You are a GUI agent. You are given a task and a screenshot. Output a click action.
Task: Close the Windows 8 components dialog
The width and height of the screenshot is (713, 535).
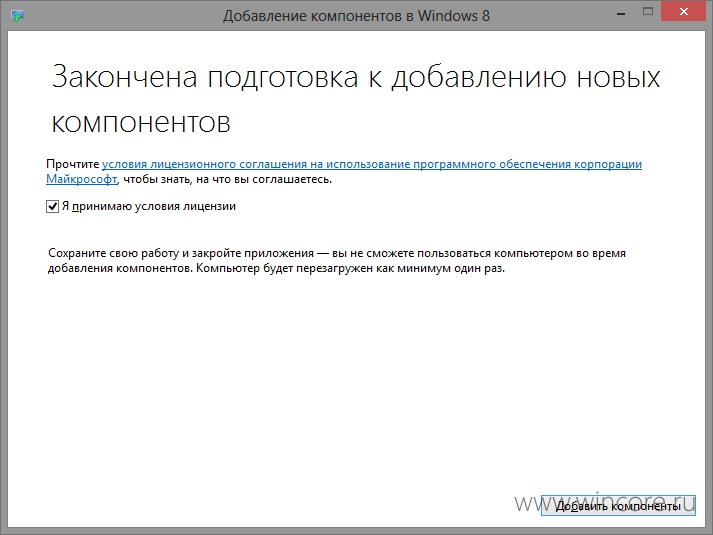(x=684, y=12)
